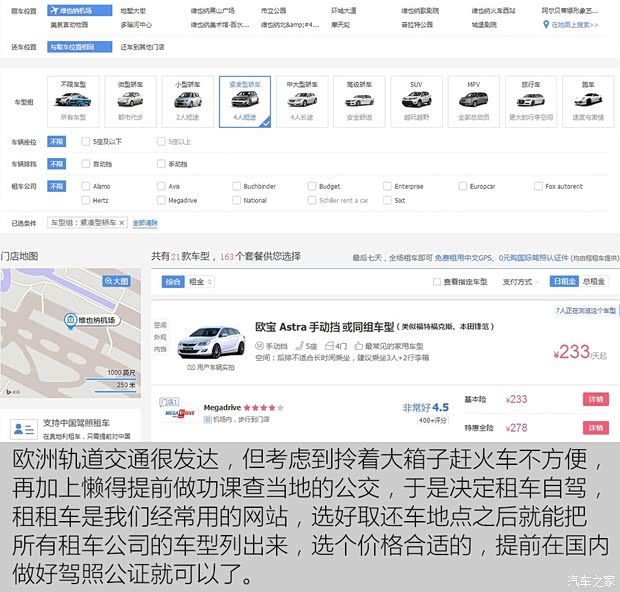Select pickup location 多瑙河中心

136,25
